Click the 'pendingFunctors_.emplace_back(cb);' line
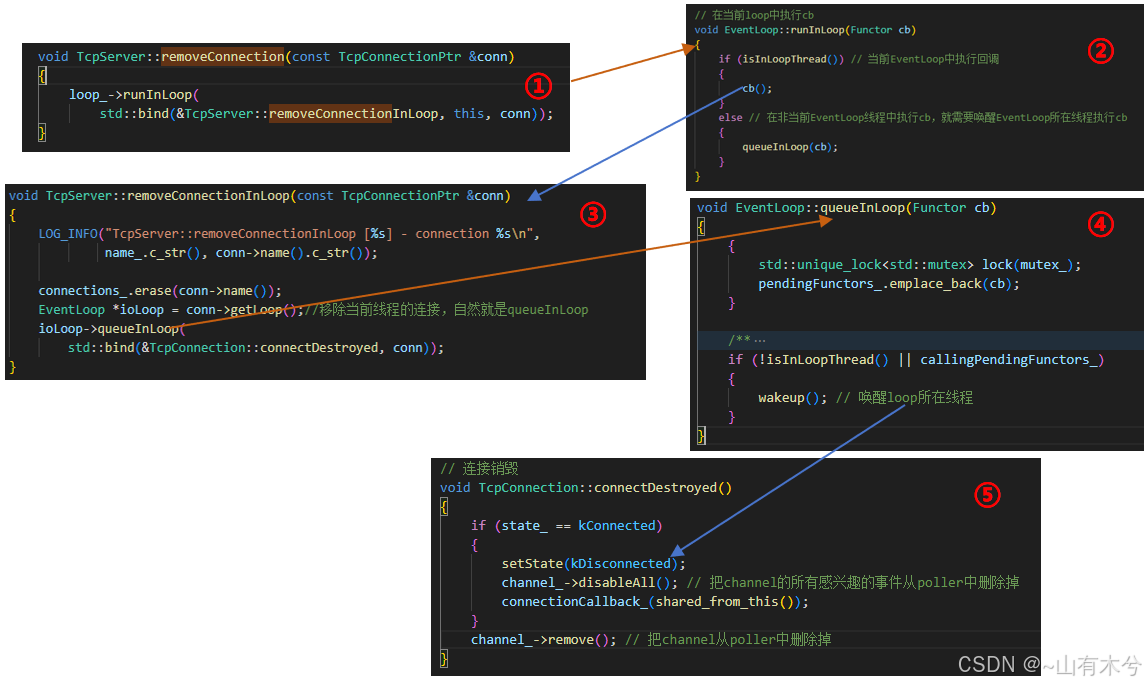Image resolution: width=1146 pixels, height=685 pixels. (889, 284)
